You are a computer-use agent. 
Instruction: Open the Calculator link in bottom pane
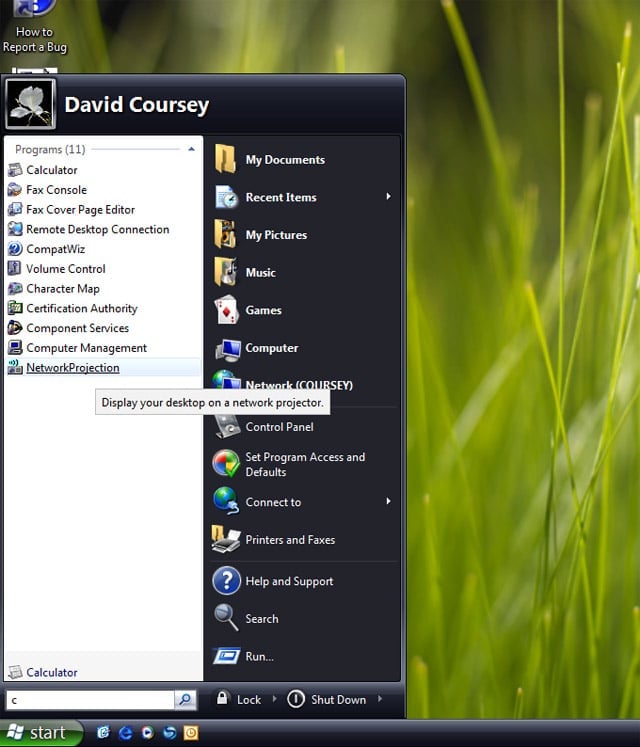coord(51,672)
